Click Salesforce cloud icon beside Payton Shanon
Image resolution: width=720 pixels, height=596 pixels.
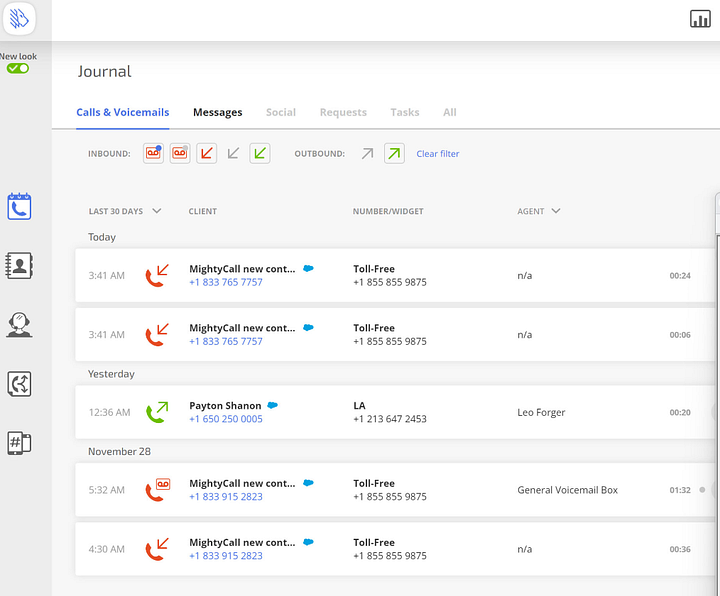tap(273, 405)
